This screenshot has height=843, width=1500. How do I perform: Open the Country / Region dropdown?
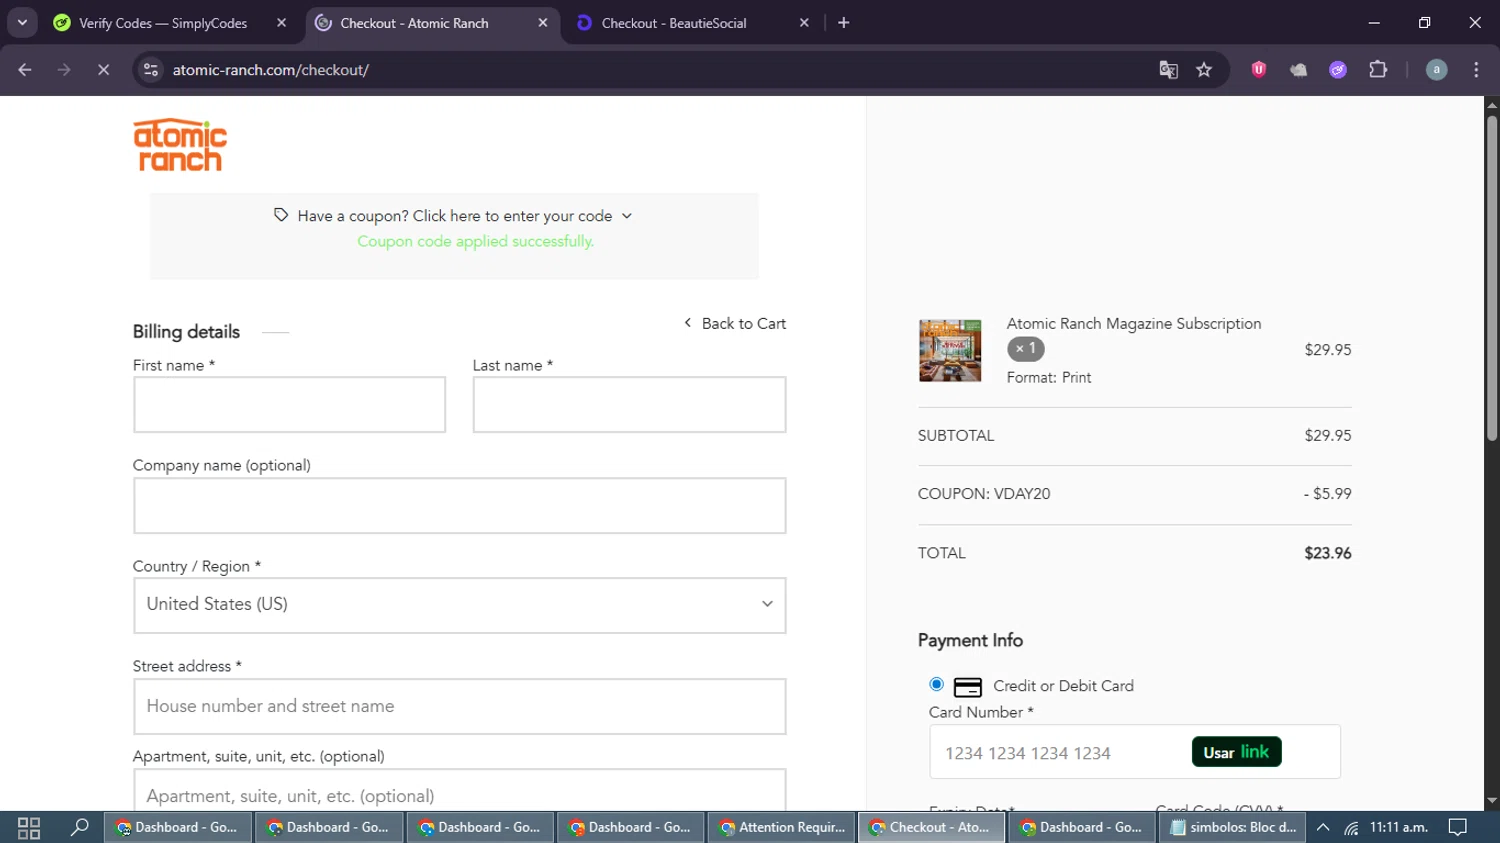[x=460, y=605]
